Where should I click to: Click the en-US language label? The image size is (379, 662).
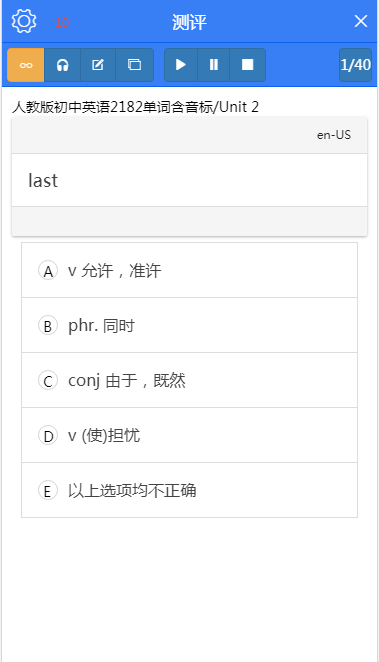coord(334,135)
